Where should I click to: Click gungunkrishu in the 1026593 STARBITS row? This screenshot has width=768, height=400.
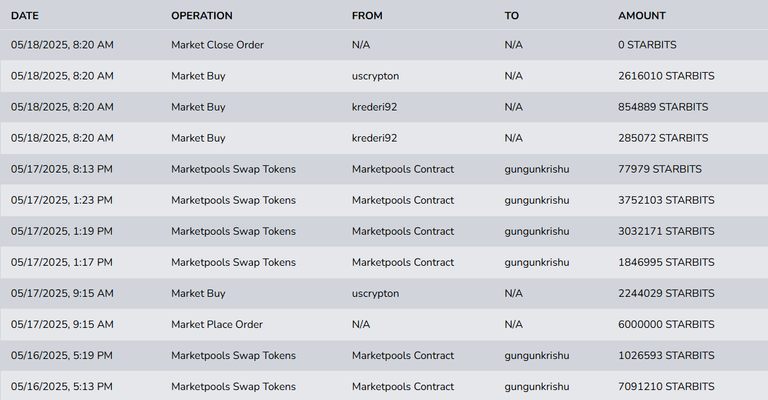[x=537, y=355]
